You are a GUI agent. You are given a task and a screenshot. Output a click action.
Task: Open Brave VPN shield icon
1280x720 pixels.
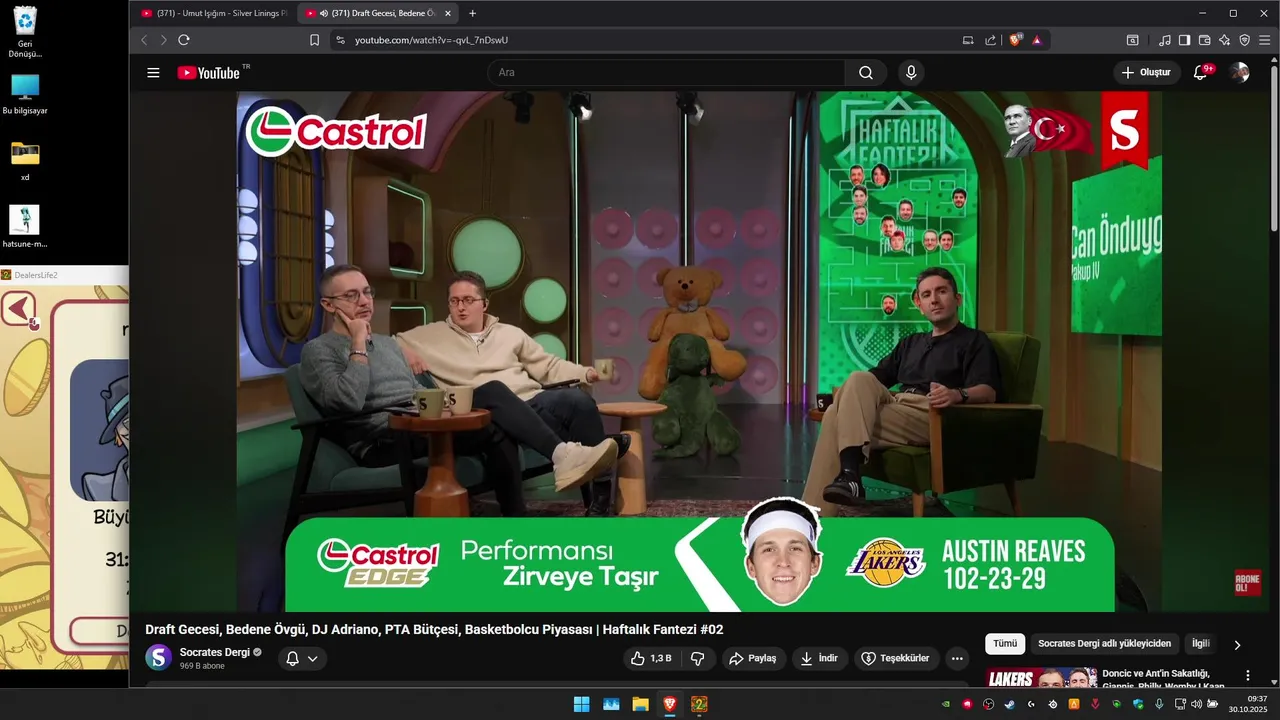pyautogui.click(x=1245, y=40)
